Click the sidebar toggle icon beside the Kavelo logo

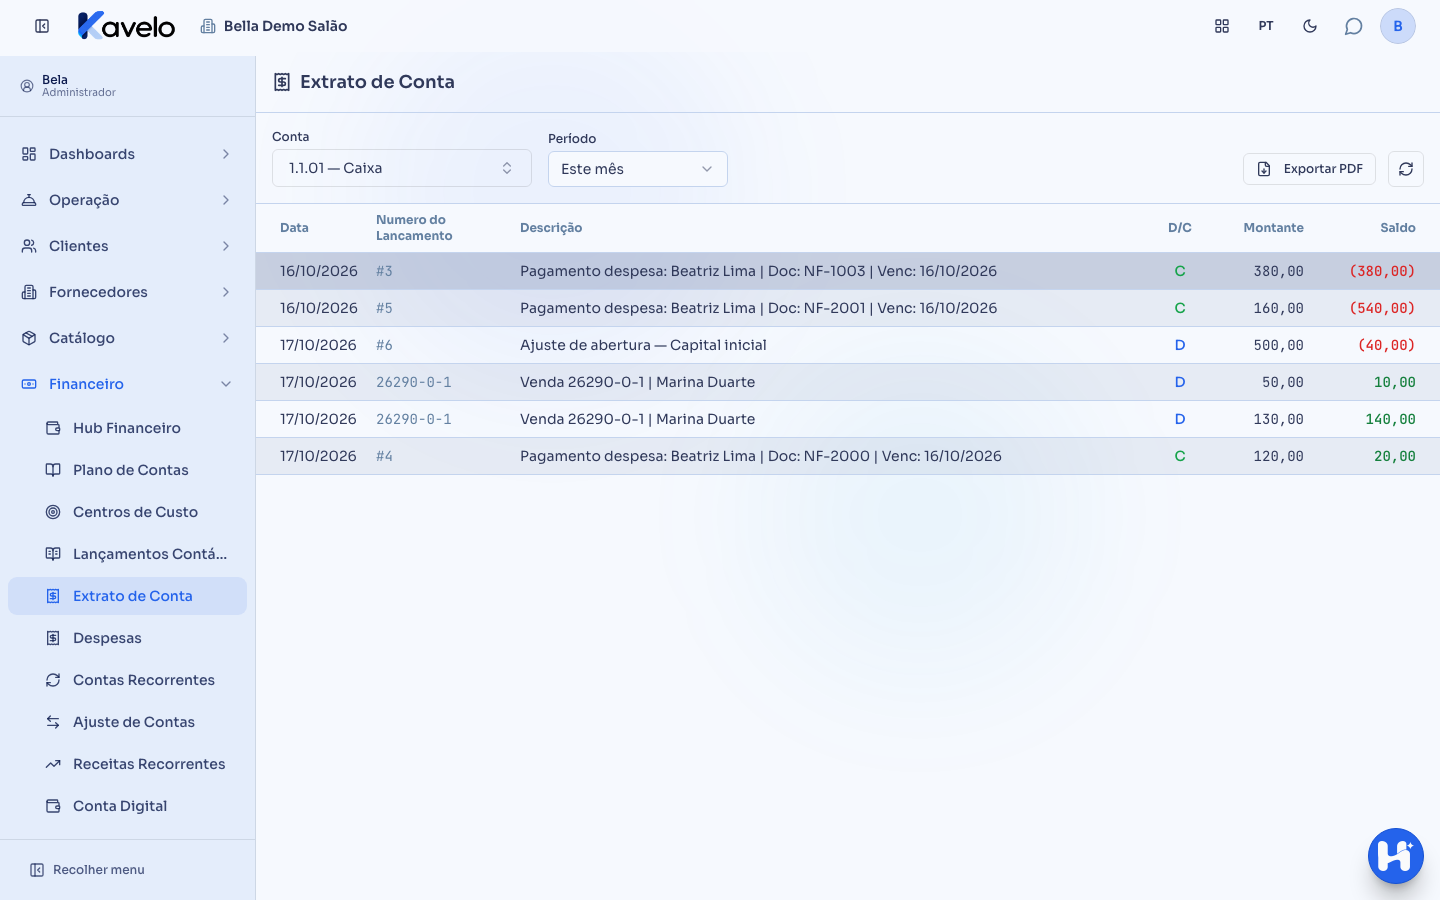click(42, 26)
